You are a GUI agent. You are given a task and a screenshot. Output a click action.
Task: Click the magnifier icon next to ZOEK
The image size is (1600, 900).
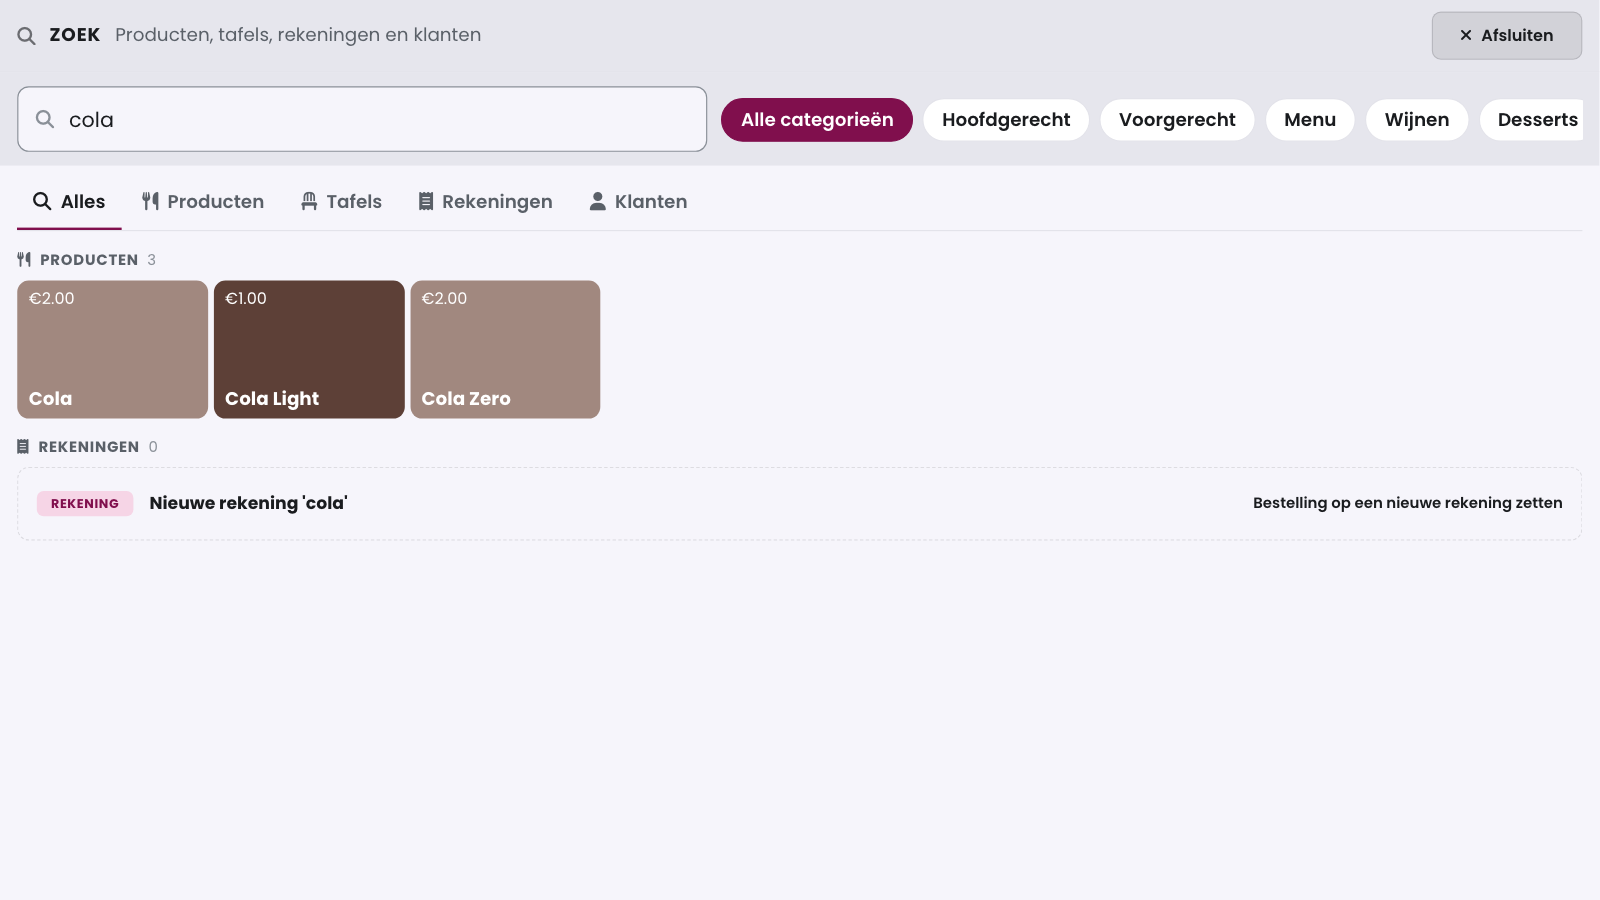[x=27, y=36]
